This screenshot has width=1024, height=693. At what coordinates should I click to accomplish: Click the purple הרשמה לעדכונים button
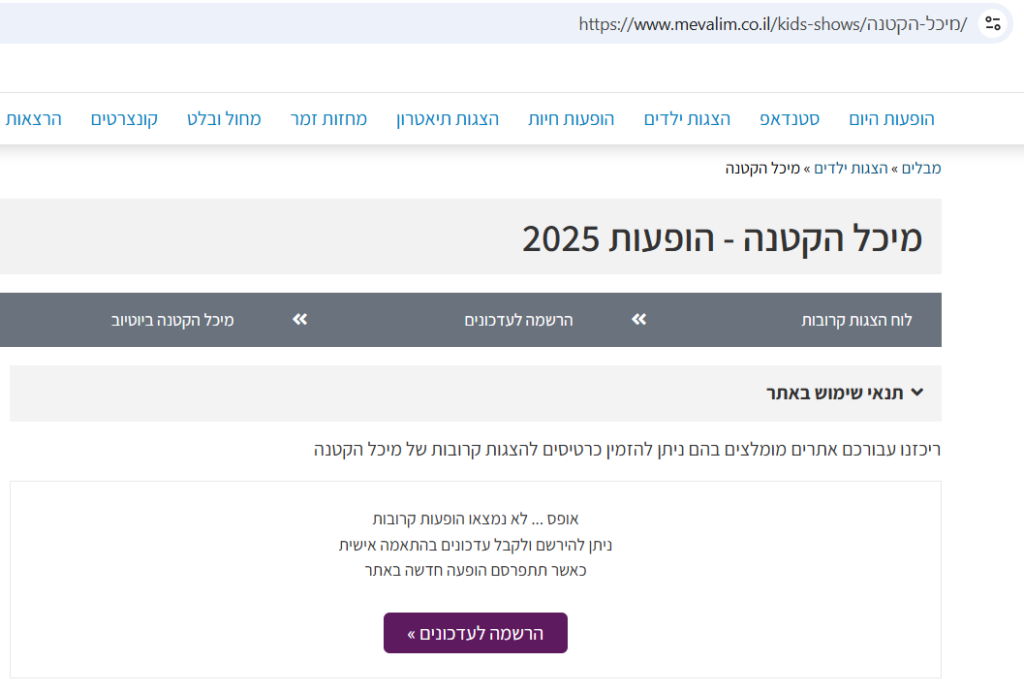475,633
